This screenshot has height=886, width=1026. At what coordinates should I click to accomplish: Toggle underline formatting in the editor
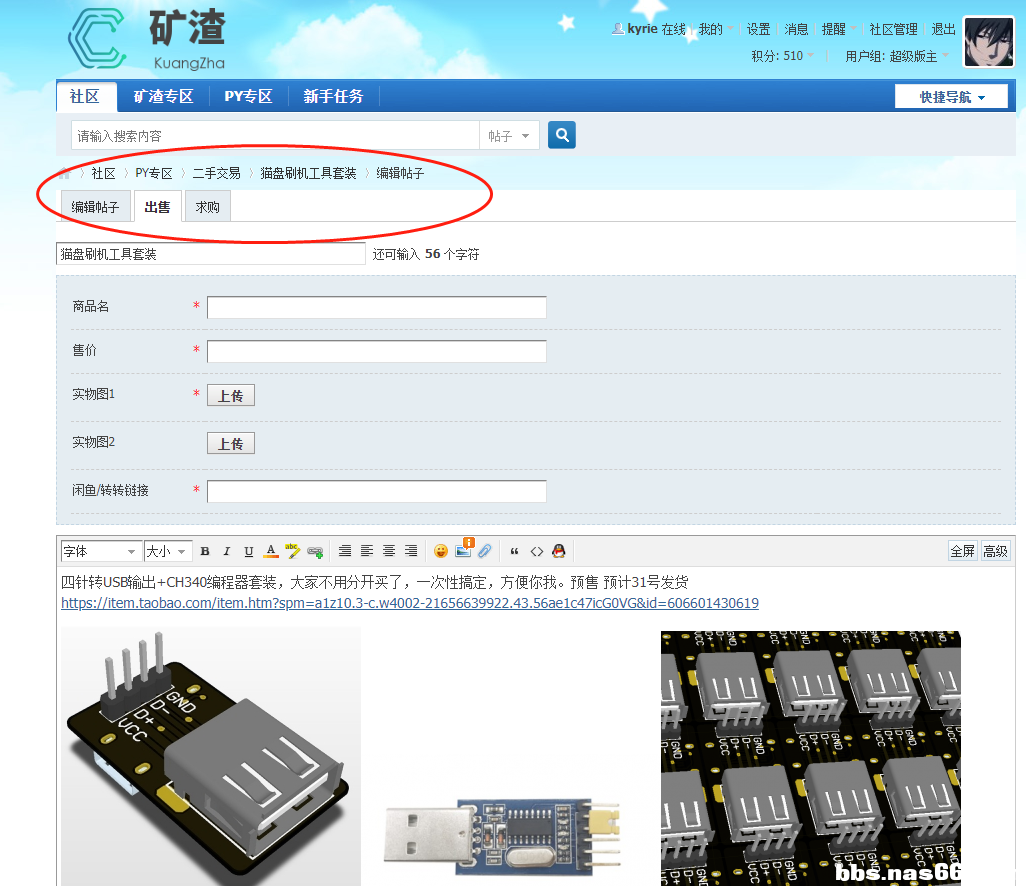249,551
